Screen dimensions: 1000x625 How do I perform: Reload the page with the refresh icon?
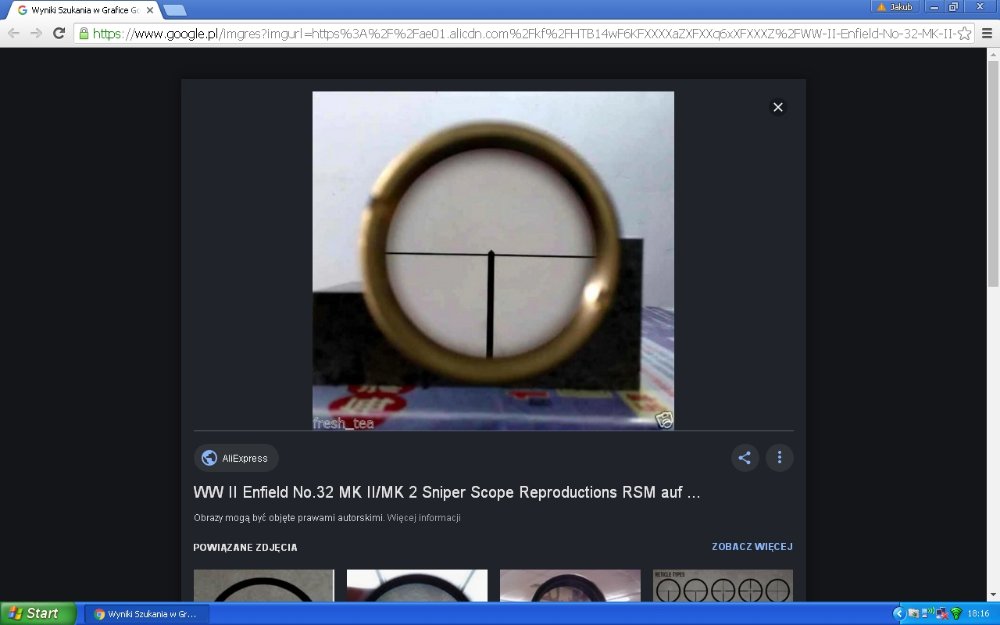(59, 33)
